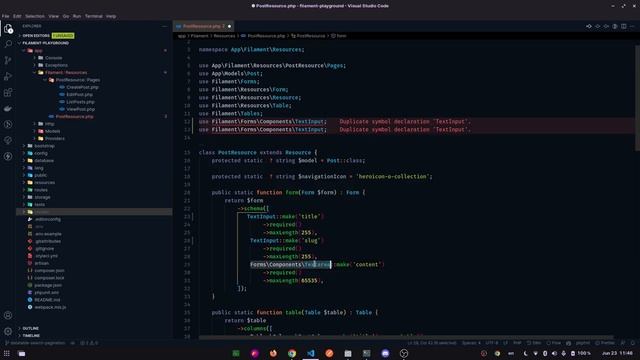This screenshot has width=640, height=360.
Task: Click the Bluetooth tray icon
Action: pyautogui.click(x=545, y=353)
